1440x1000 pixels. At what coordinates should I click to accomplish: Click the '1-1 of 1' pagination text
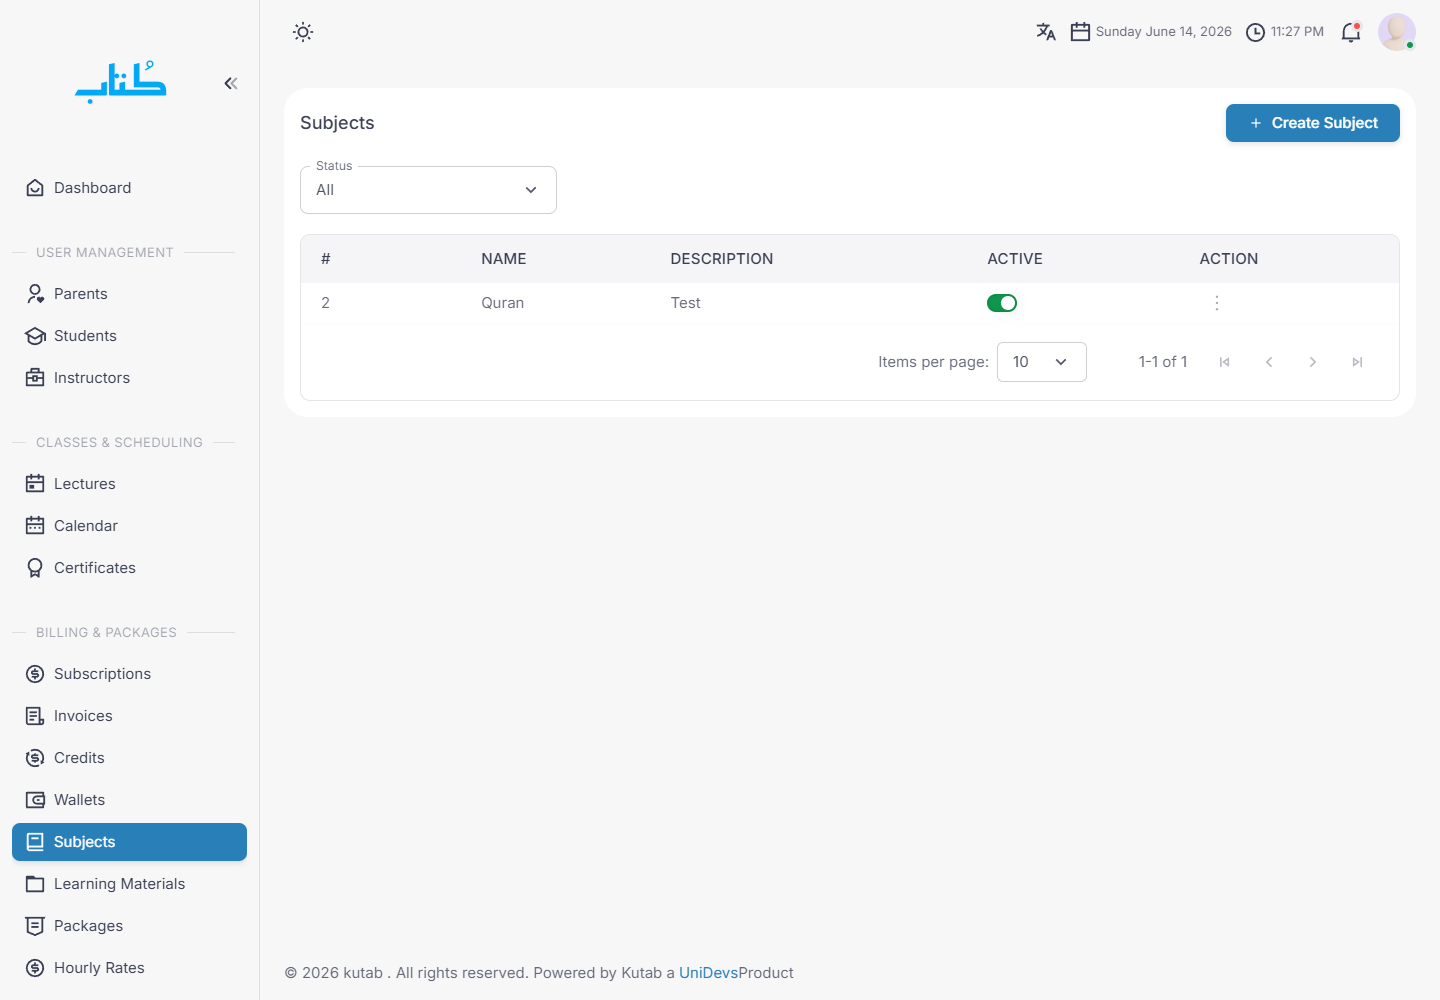(1163, 362)
